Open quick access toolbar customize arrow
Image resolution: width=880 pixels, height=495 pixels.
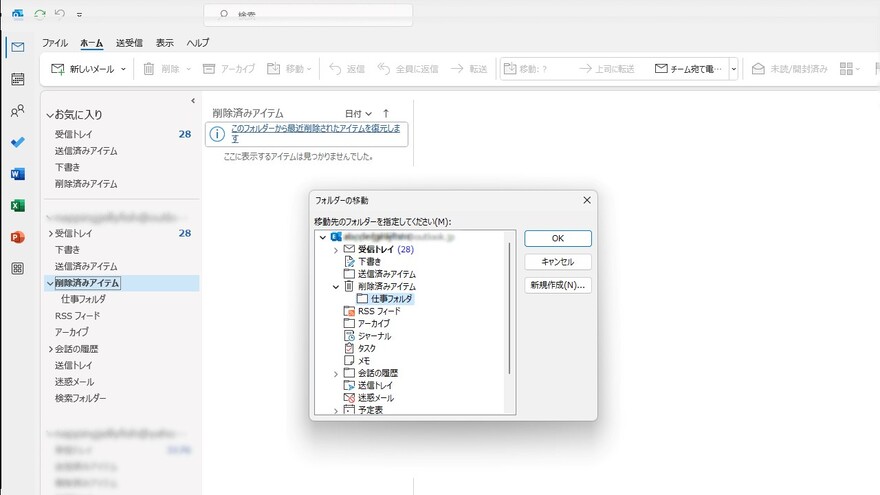(79, 15)
